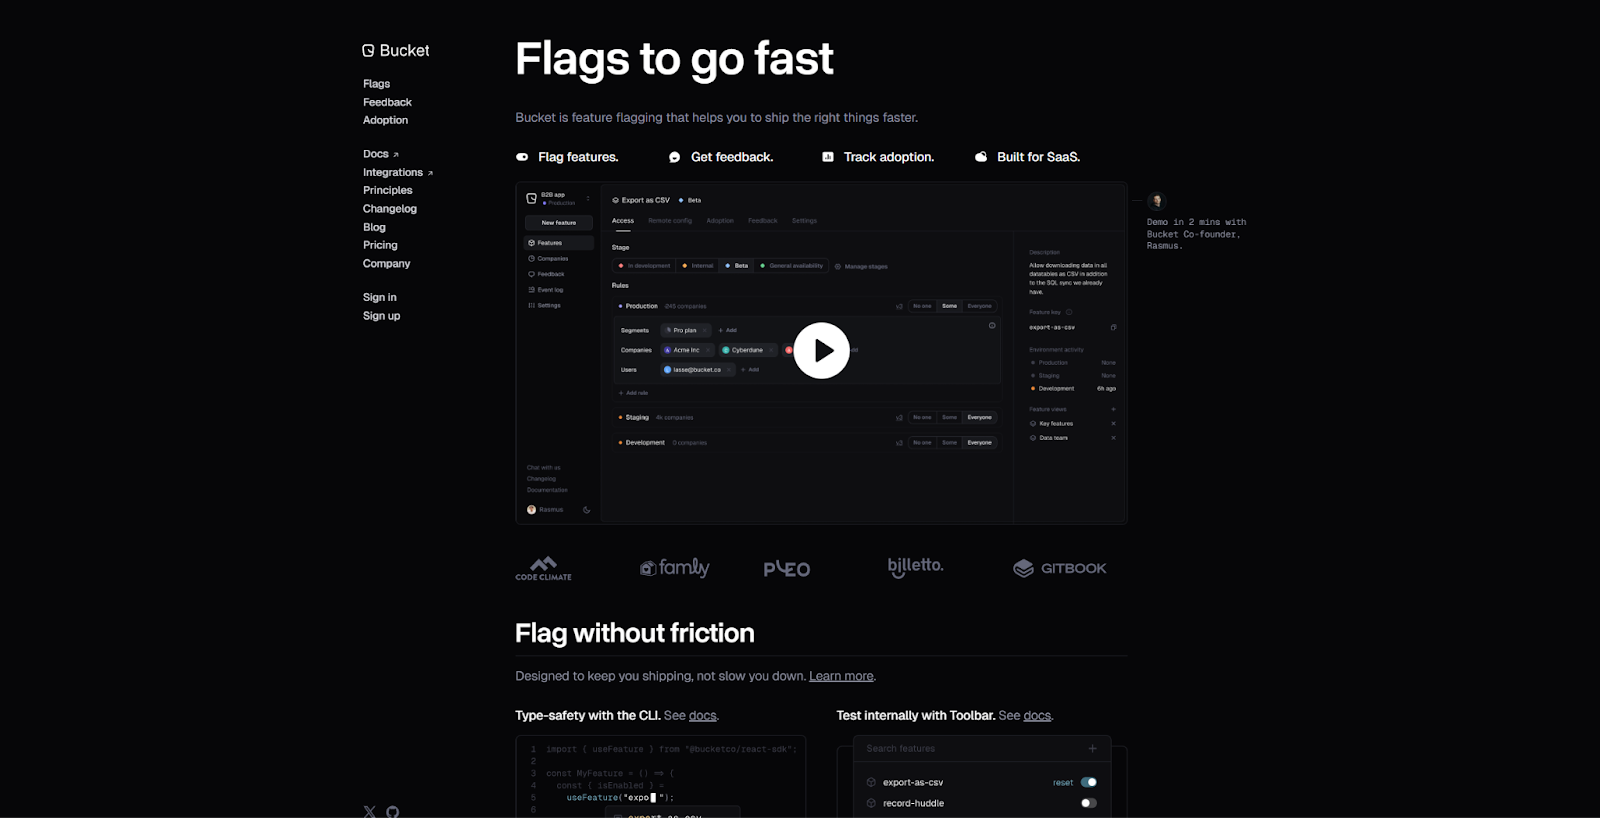Image resolution: width=1600 pixels, height=818 pixels.
Task: Open docs link under Type-safety with the CLI
Action: point(703,715)
